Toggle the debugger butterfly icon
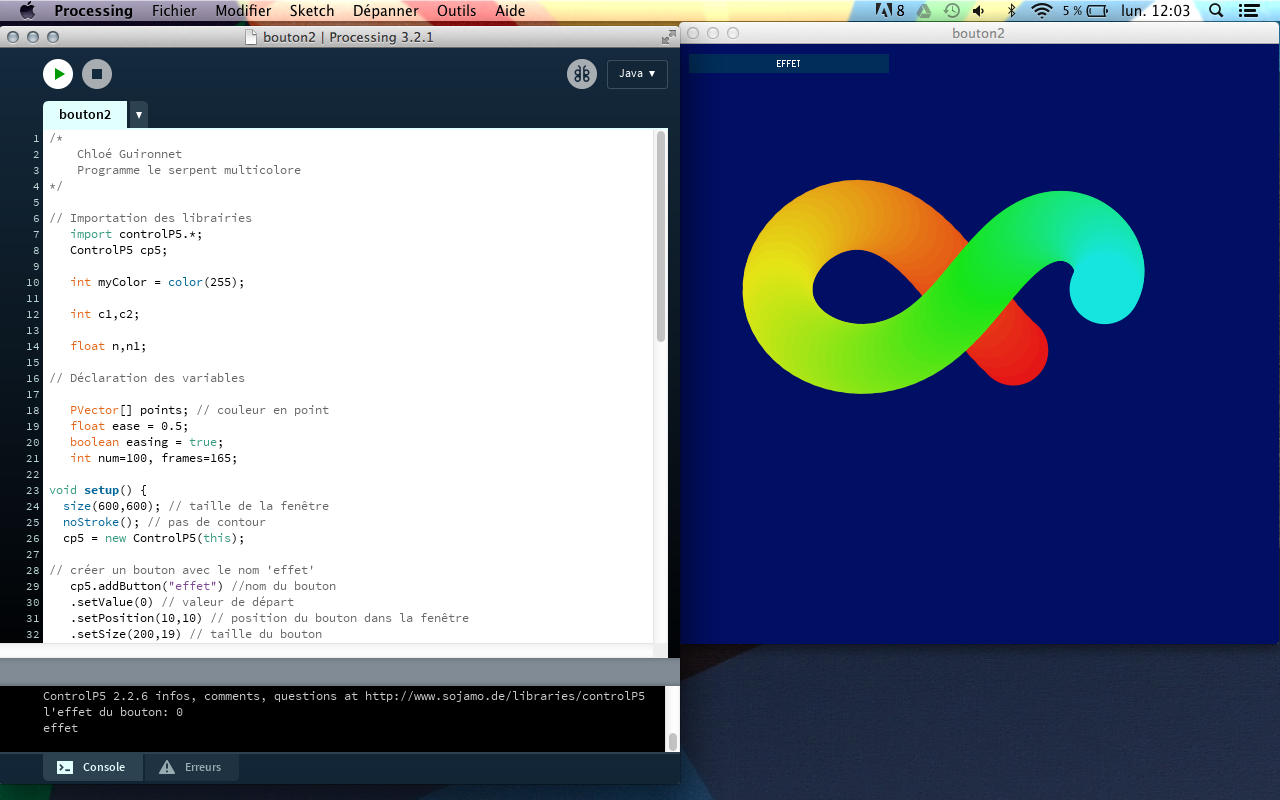 click(x=582, y=74)
